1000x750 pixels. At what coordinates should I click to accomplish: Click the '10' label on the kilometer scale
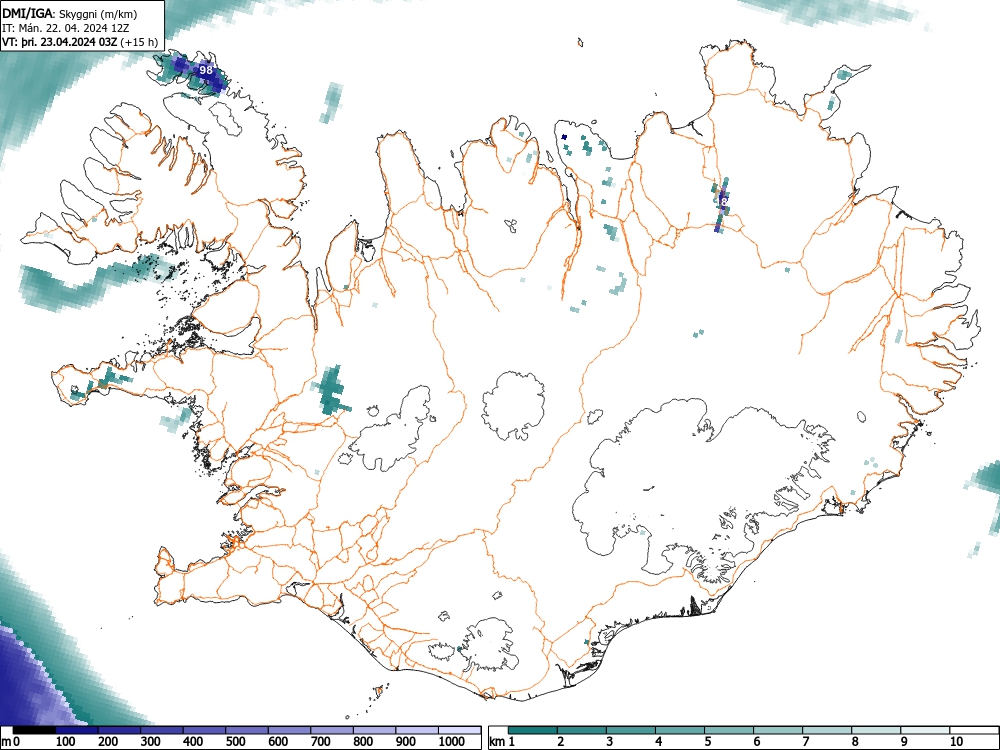click(x=957, y=742)
